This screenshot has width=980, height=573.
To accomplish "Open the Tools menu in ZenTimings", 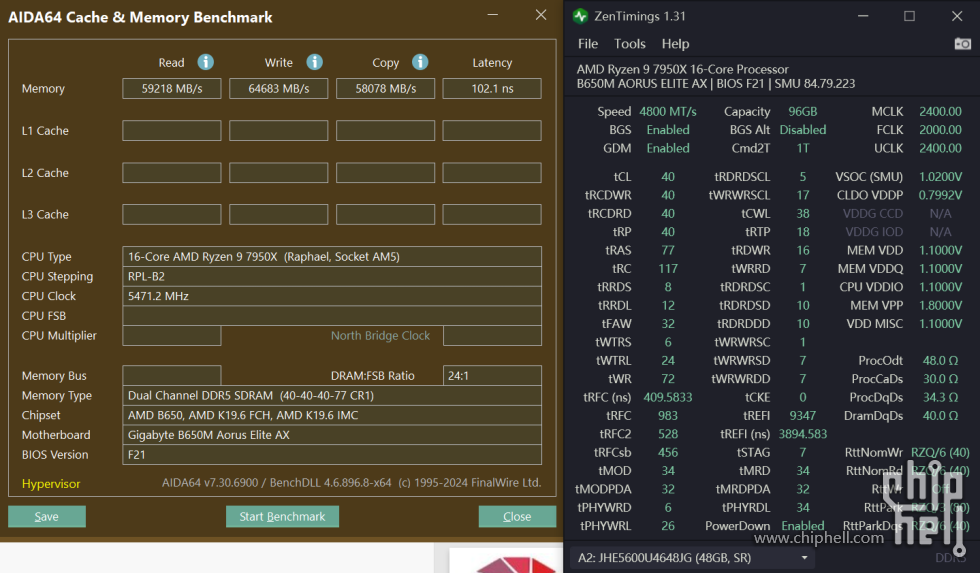I will coord(629,44).
